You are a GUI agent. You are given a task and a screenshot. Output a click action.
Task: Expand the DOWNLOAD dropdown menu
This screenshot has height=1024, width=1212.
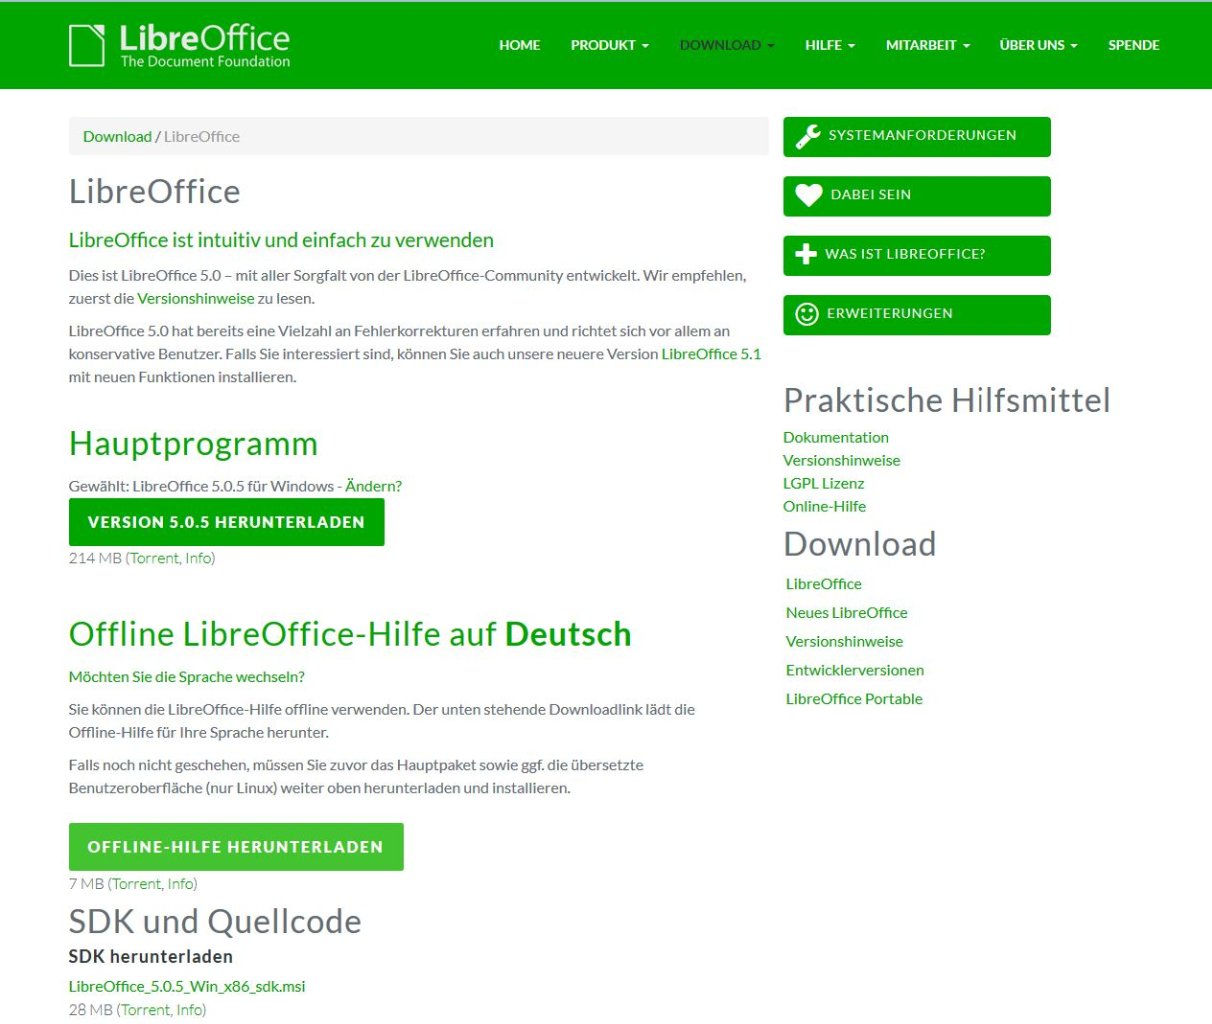pyautogui.click(x=727, y=45)
